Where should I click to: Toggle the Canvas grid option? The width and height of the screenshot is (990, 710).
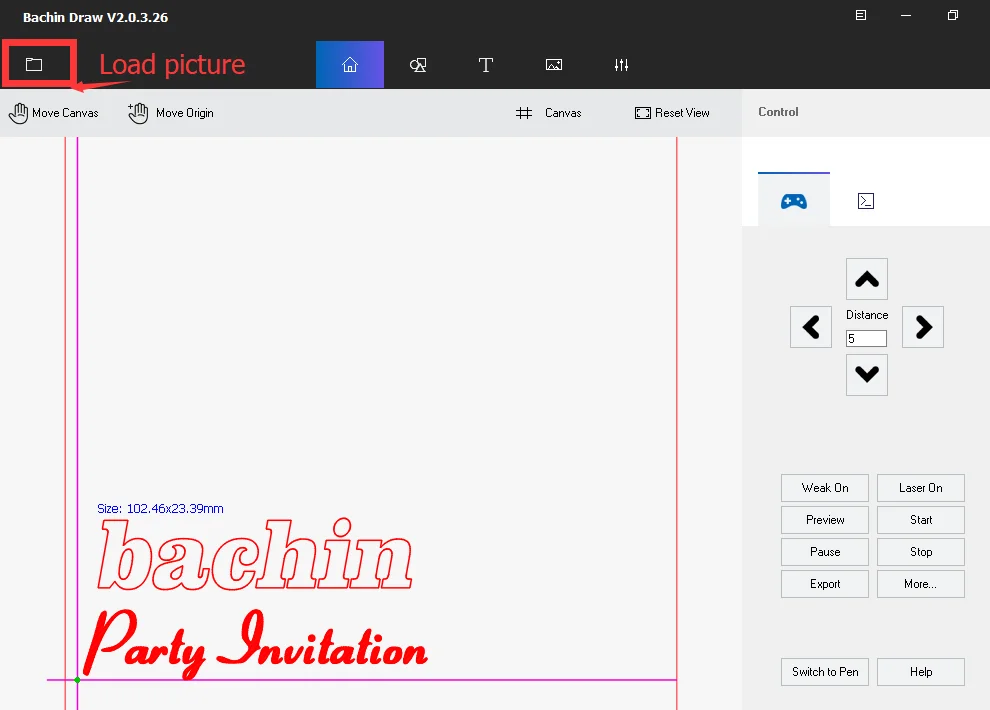(549, 113)
